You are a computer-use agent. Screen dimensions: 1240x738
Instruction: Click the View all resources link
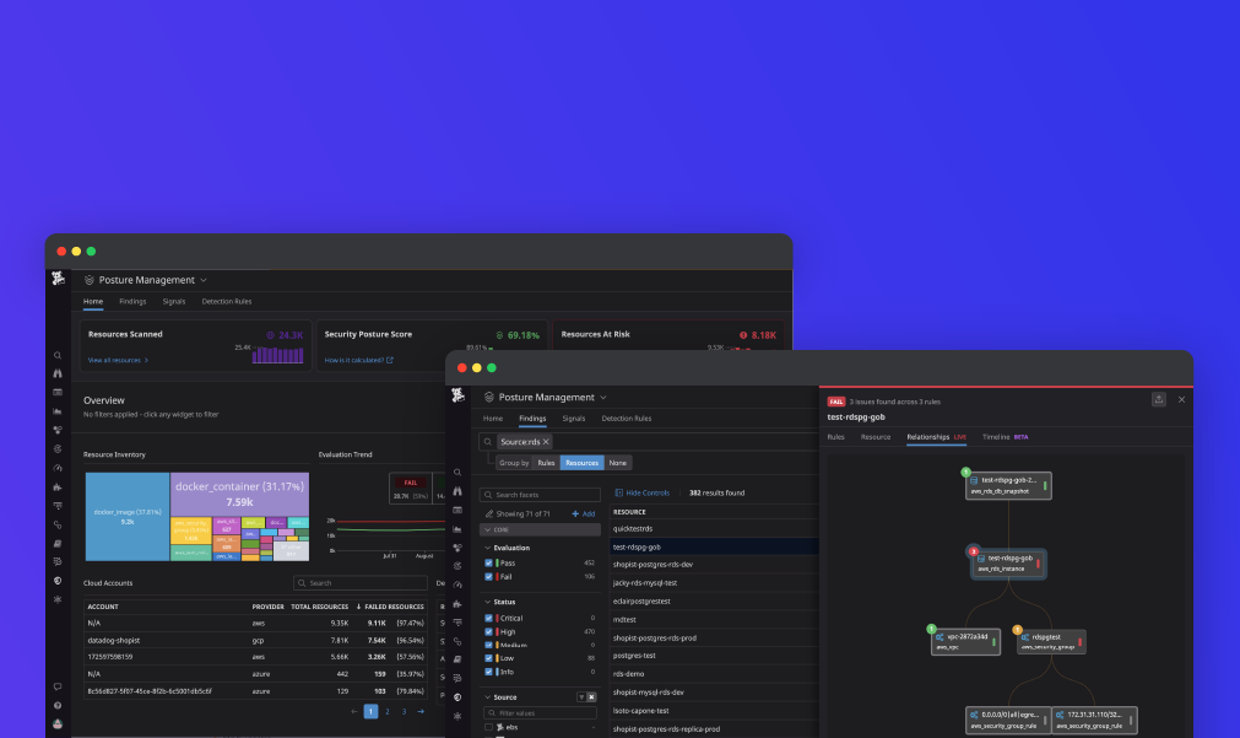pyautogui.click(x=117, y=360)
